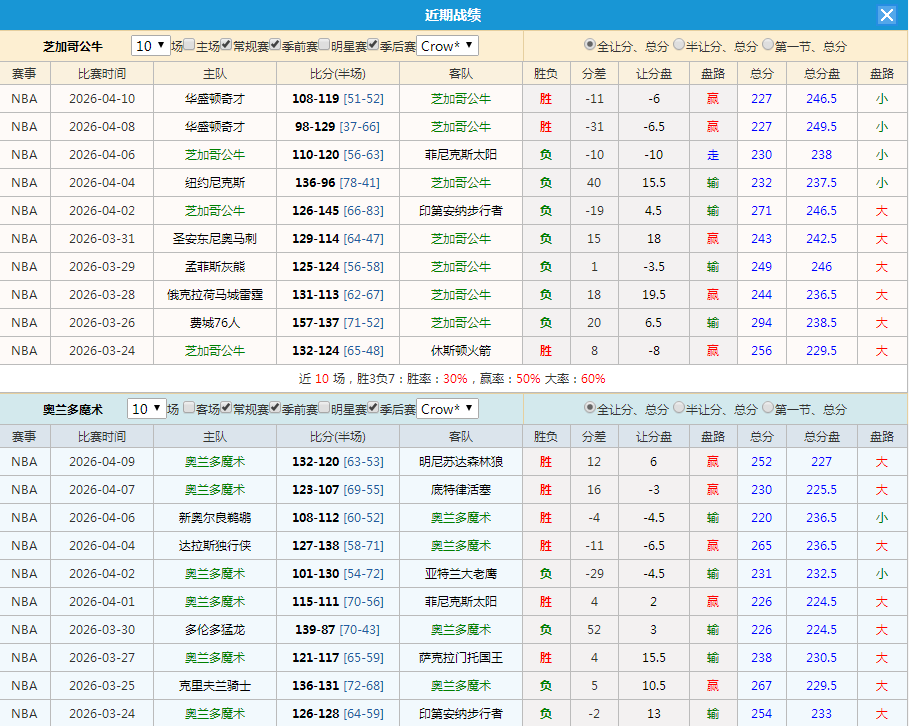The image size is (909, 726).
Task: Select 全让分、总分 in the Magic filter row
Action: tap(589, 408)
